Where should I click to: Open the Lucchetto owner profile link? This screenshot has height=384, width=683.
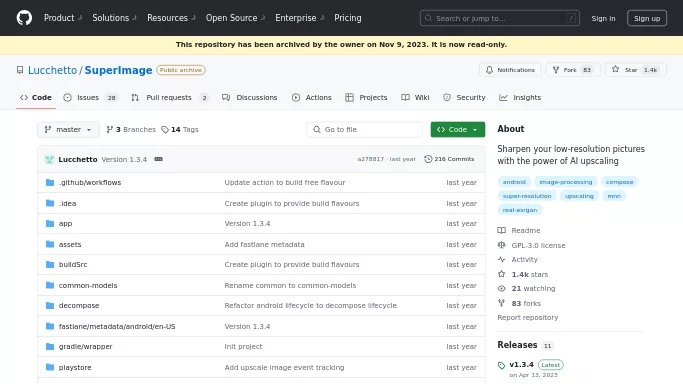pyautogui.click(x=52, y=70)
